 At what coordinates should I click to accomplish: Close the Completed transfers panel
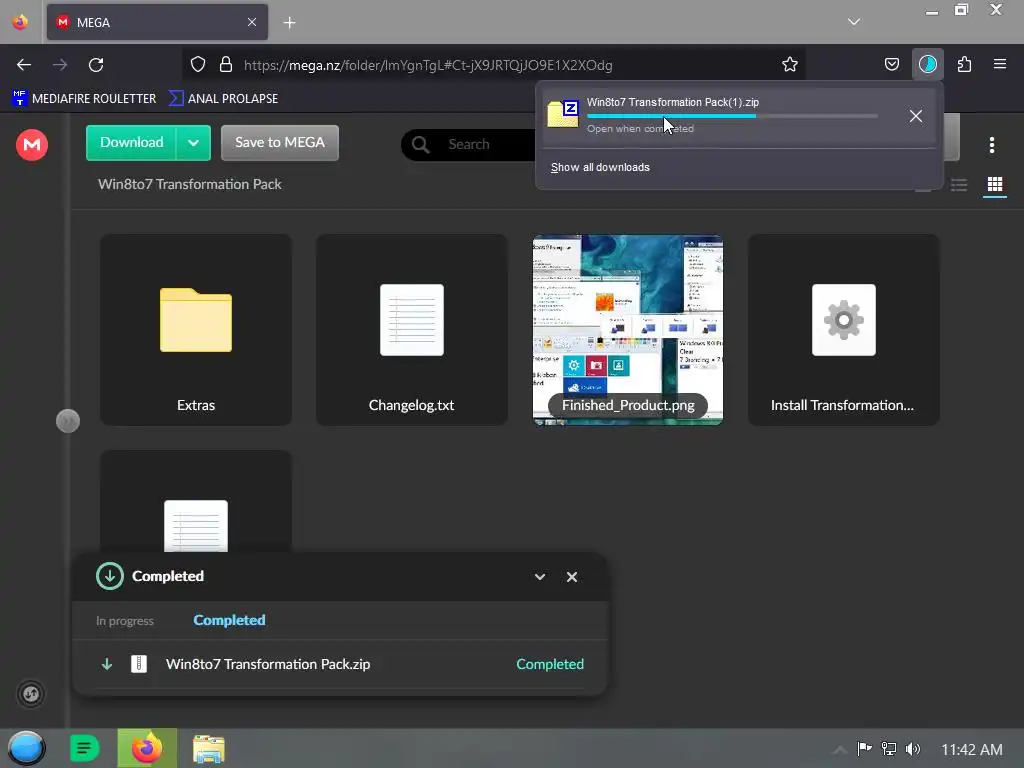coord(571,577)
